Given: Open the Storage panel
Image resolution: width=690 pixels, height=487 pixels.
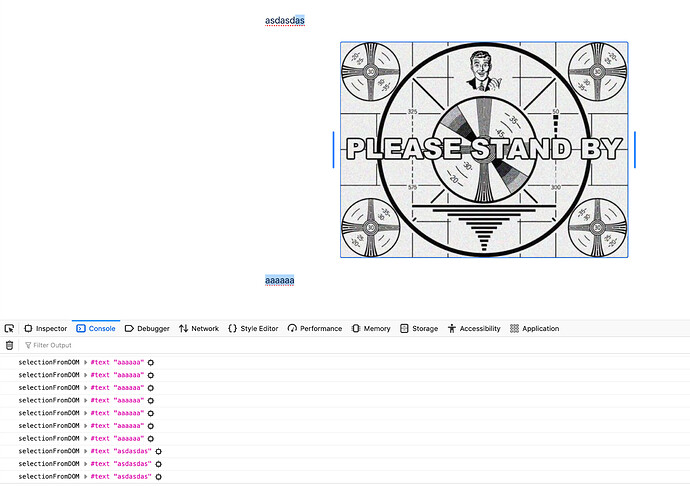Looking at the screenshot, I should pyautogui.click(x=419, y=329).
